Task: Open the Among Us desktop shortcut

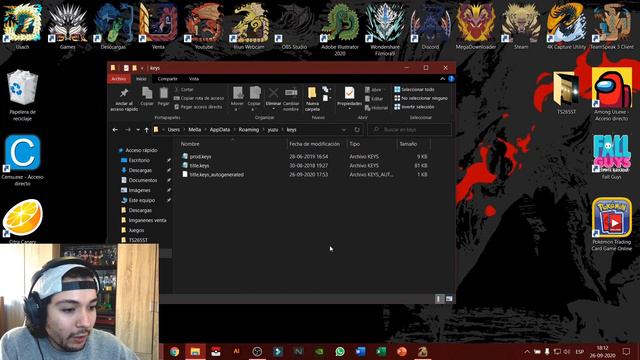Action: click(611, 94)
